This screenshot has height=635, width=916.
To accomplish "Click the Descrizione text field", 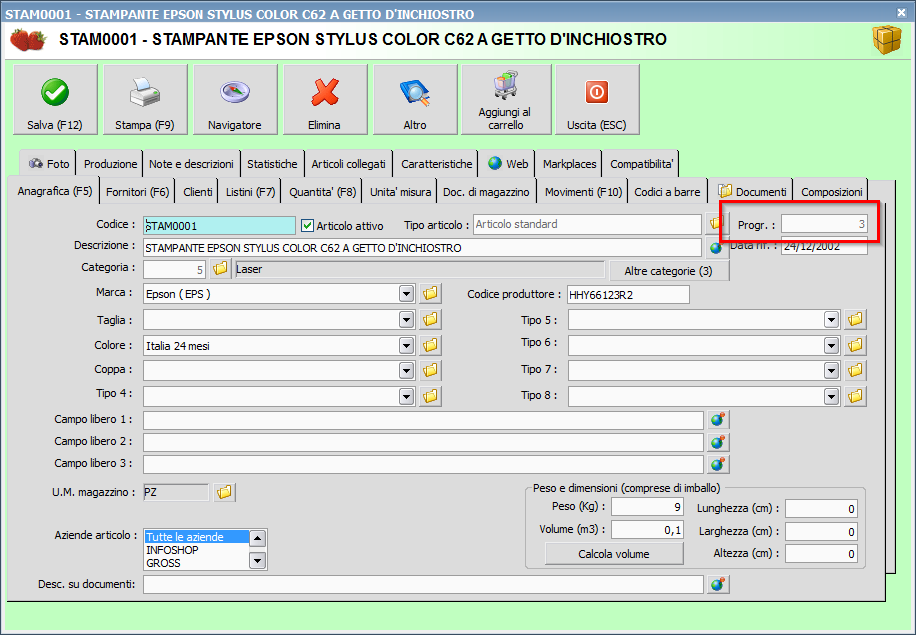I will click(422, 248).
